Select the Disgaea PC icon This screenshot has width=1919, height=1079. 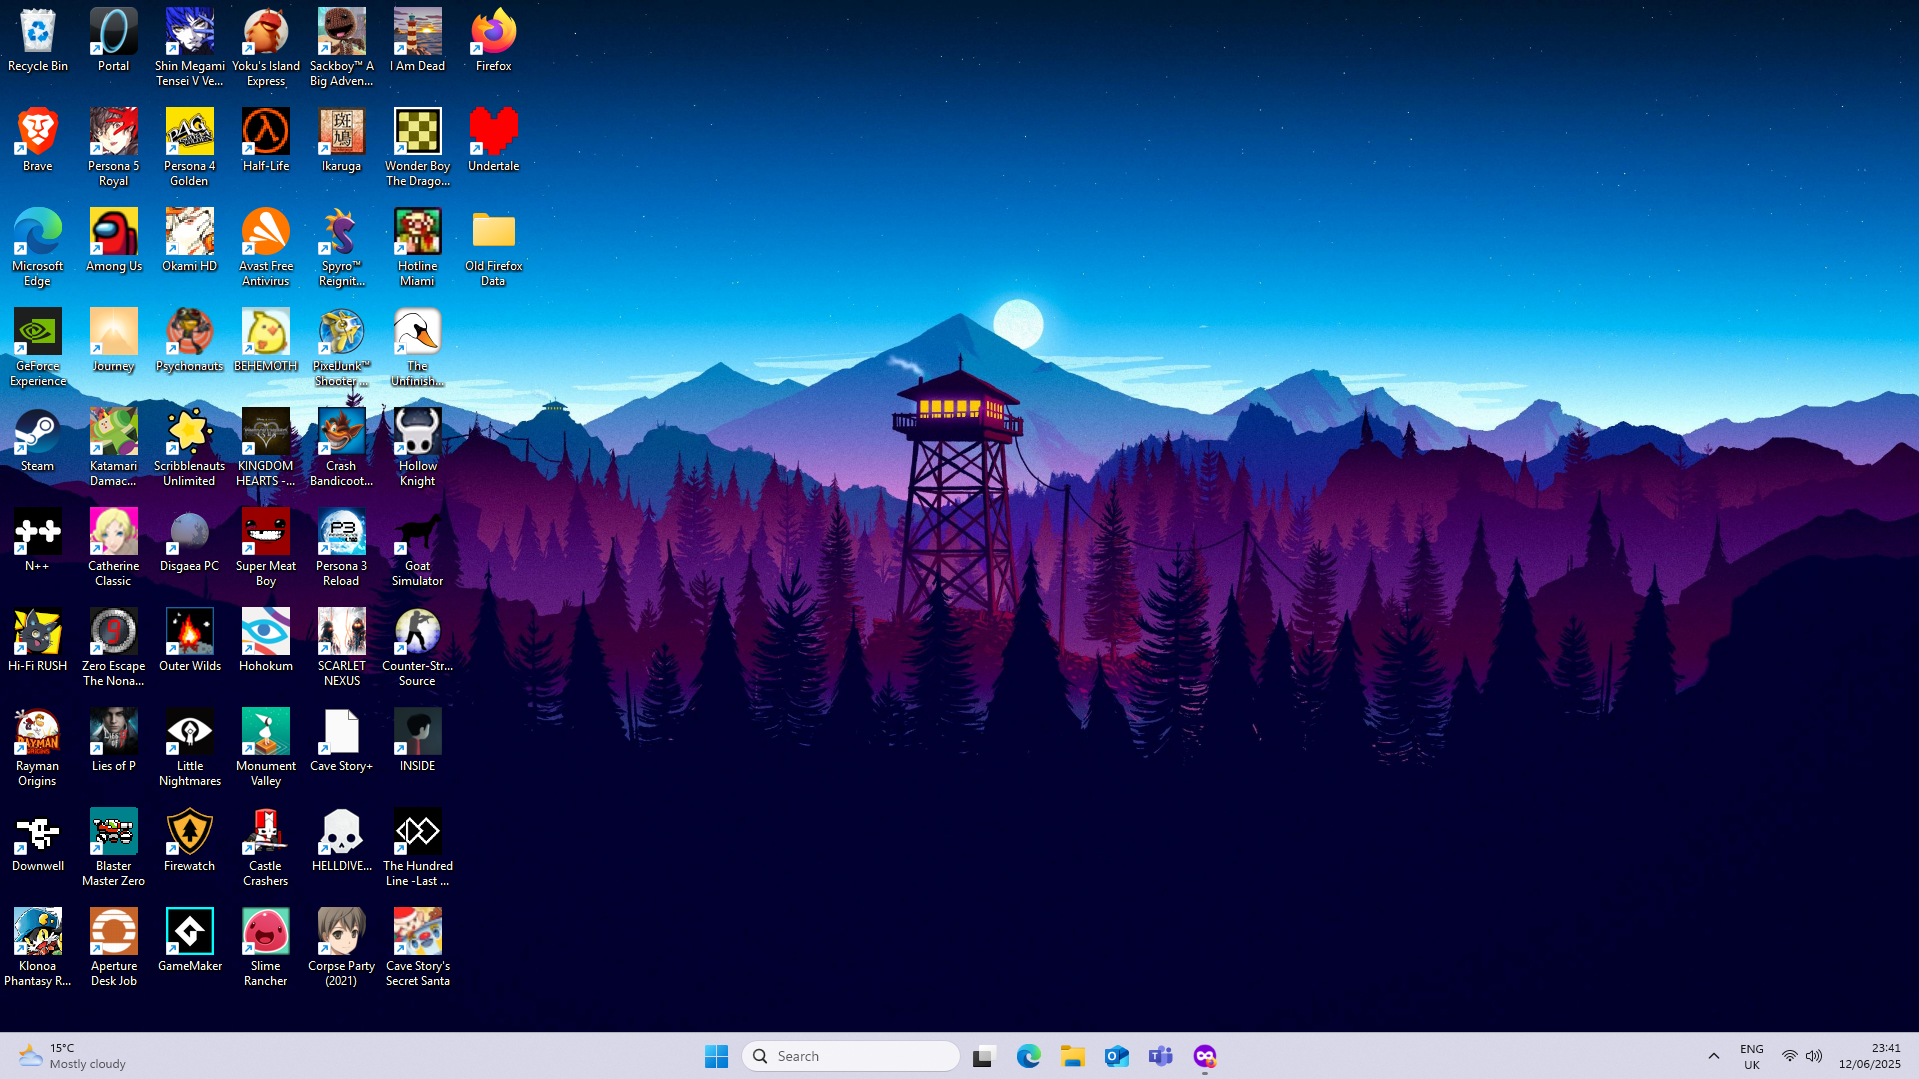(x=190, y=532)
